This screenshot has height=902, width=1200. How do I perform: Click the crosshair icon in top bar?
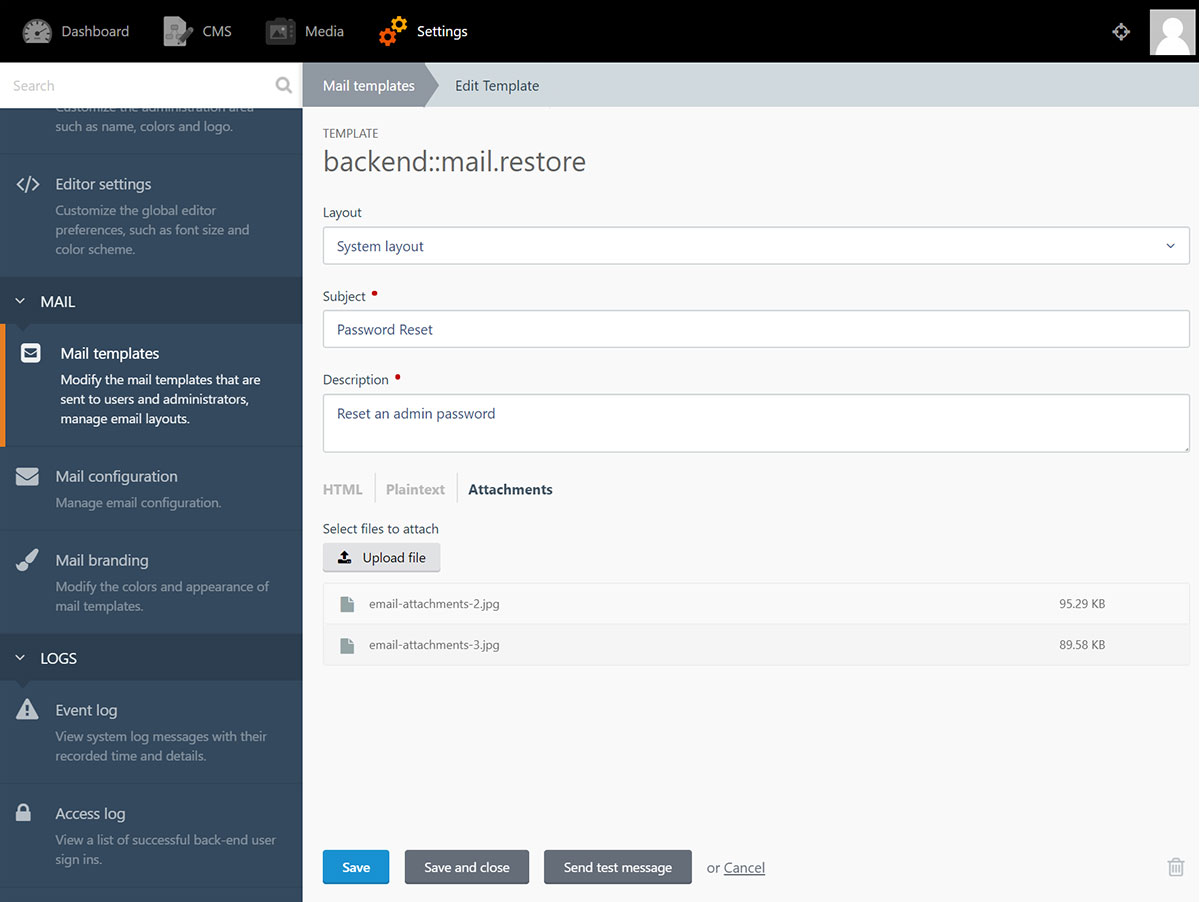tap(1121, 32)
